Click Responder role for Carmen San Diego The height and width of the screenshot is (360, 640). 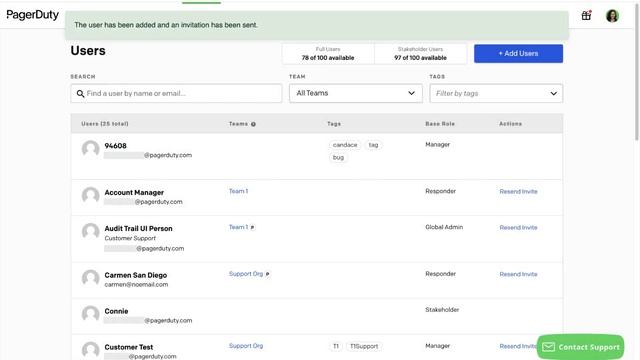[440, 274]
